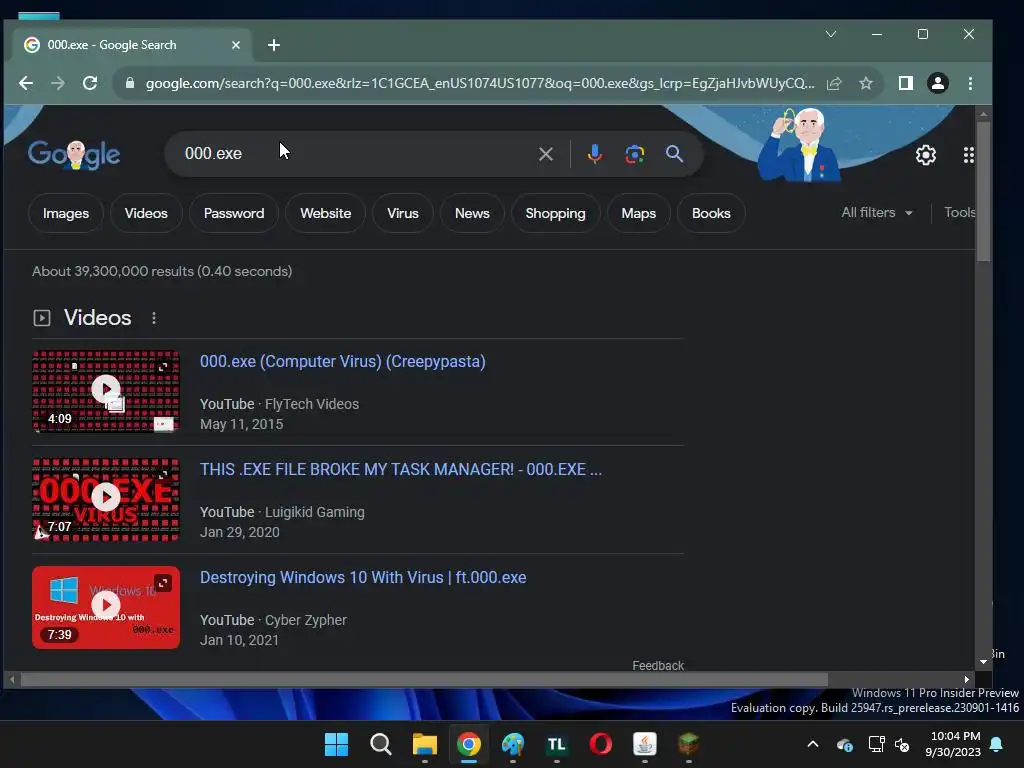Open search Tools
The image size is (1024, 768).
(959, 212)
